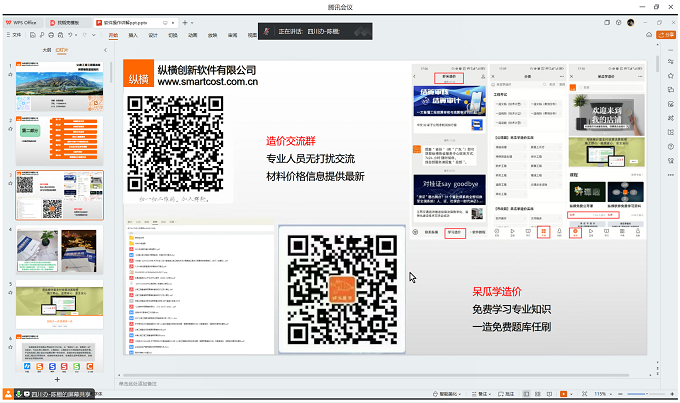Screen dimensions: 680x403
Task: Adjust the zoom slider handle
Action: pyautogui.click(x=646, y=394)
